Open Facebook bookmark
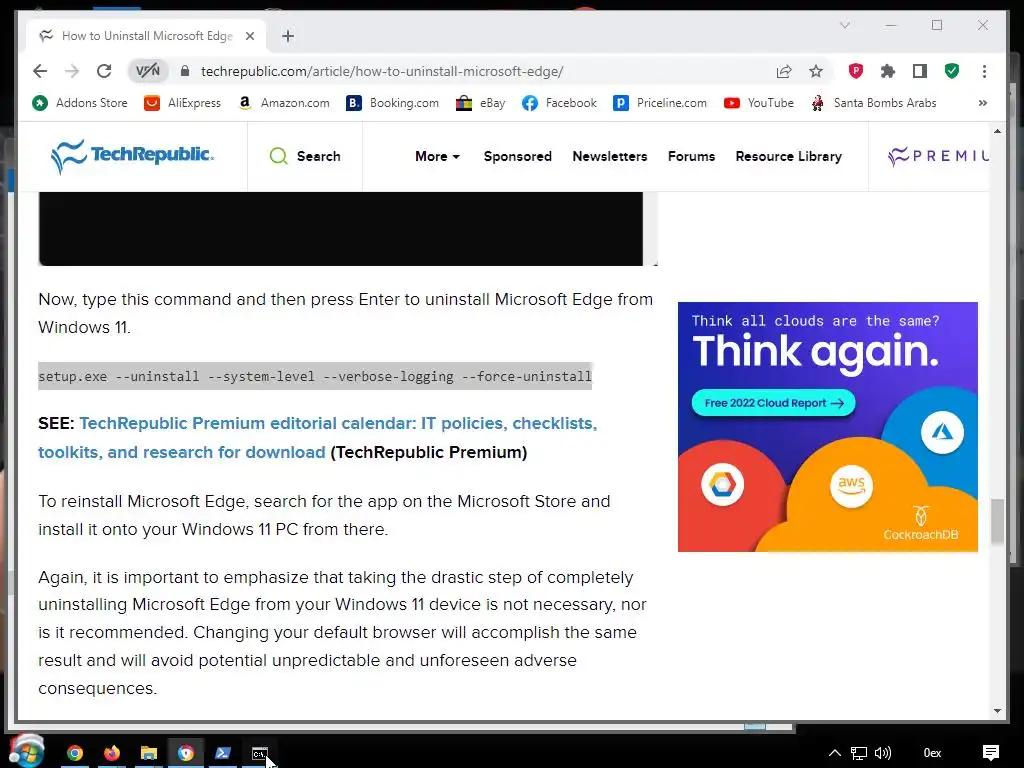 click(x=559, y=103)
